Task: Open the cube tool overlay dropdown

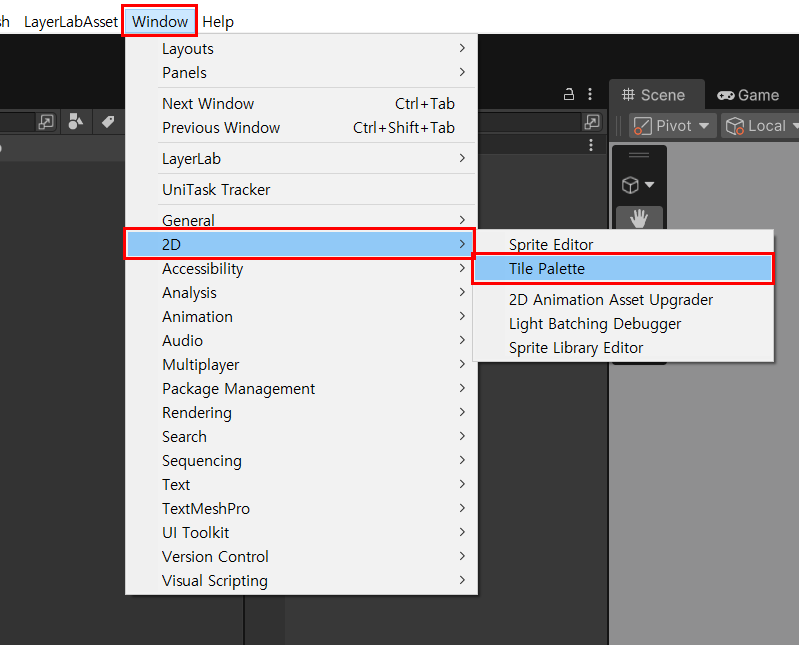Action: [x=638, y=184]
